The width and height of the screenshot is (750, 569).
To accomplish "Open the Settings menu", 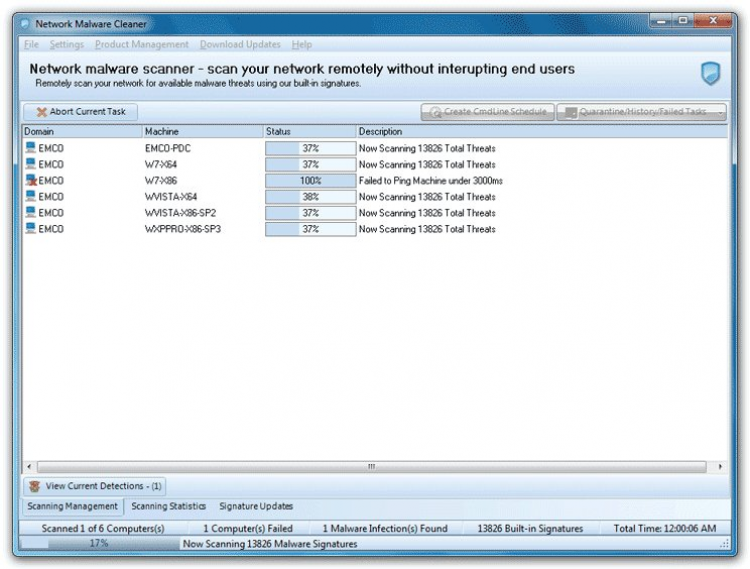I will click(x=66, y=44).
